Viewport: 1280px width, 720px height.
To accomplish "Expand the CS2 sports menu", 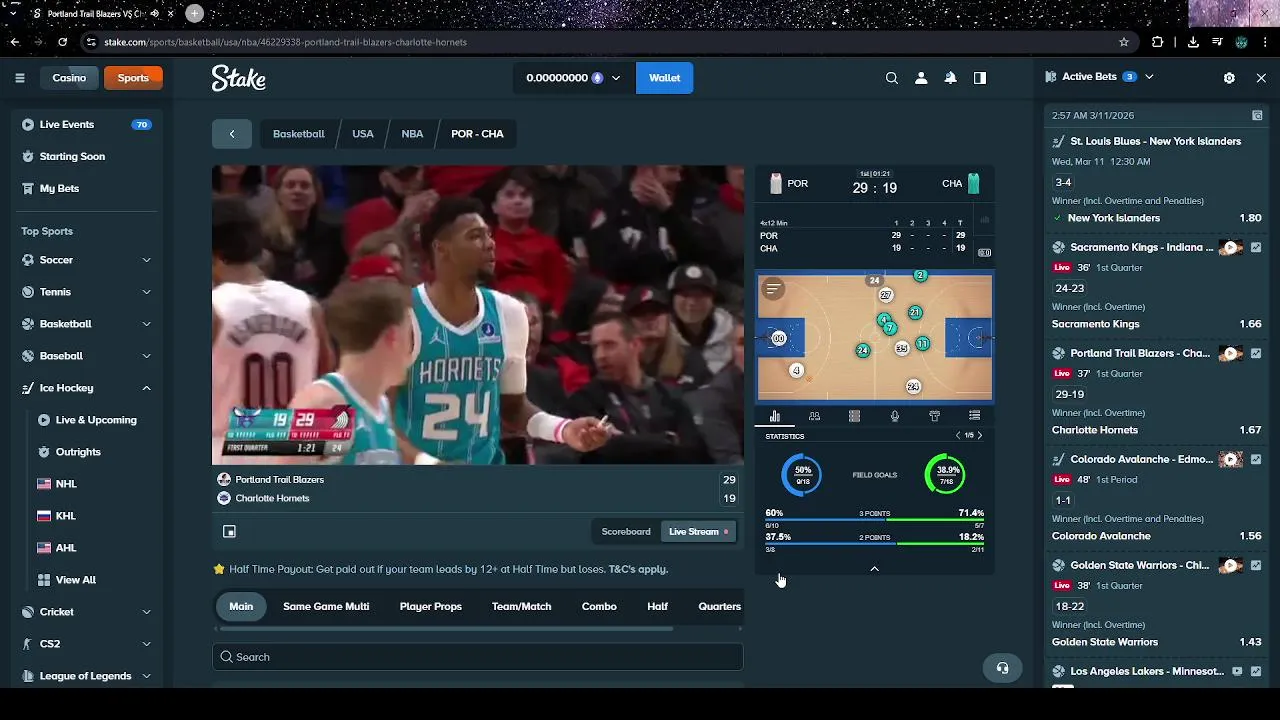I will (x=146, y=644).
